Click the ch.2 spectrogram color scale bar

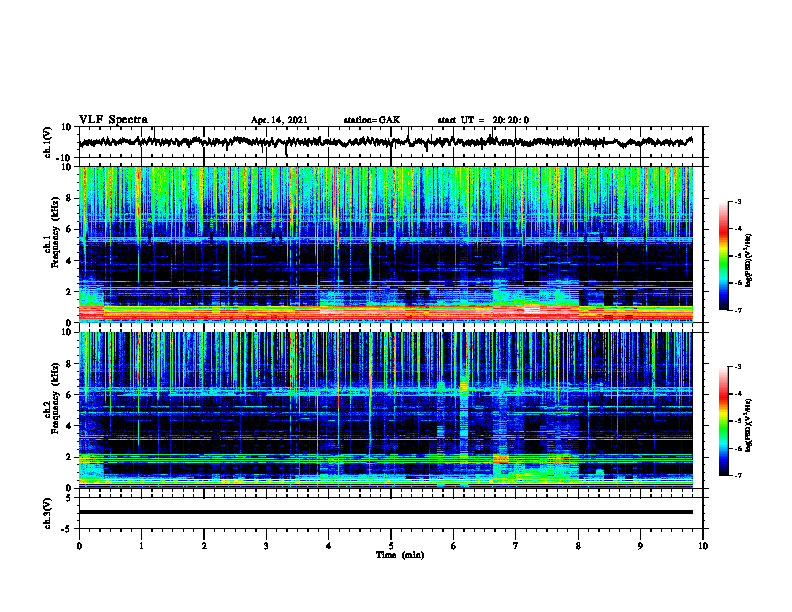(723, 421)
